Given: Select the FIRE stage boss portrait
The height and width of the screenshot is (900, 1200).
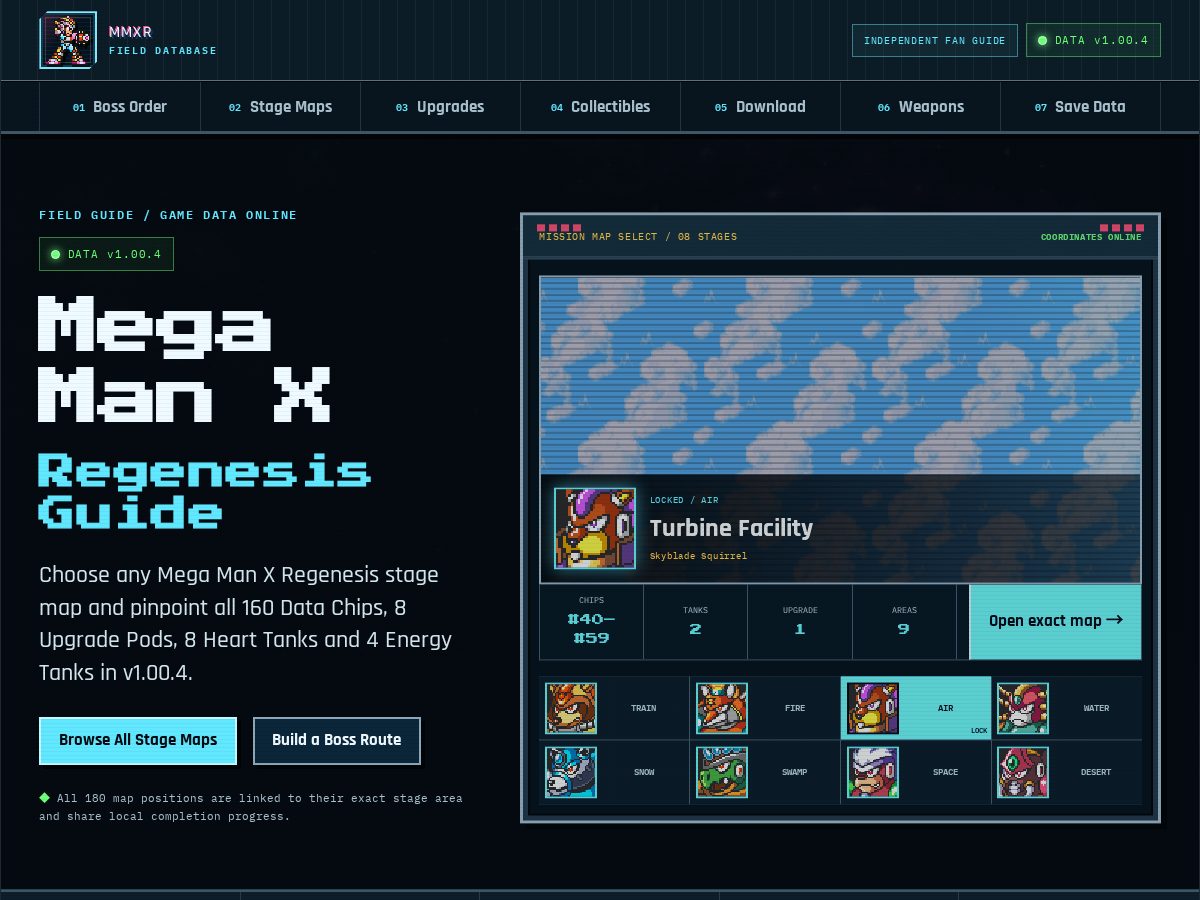Looking at the screenshot, I should tap(722, 708).
